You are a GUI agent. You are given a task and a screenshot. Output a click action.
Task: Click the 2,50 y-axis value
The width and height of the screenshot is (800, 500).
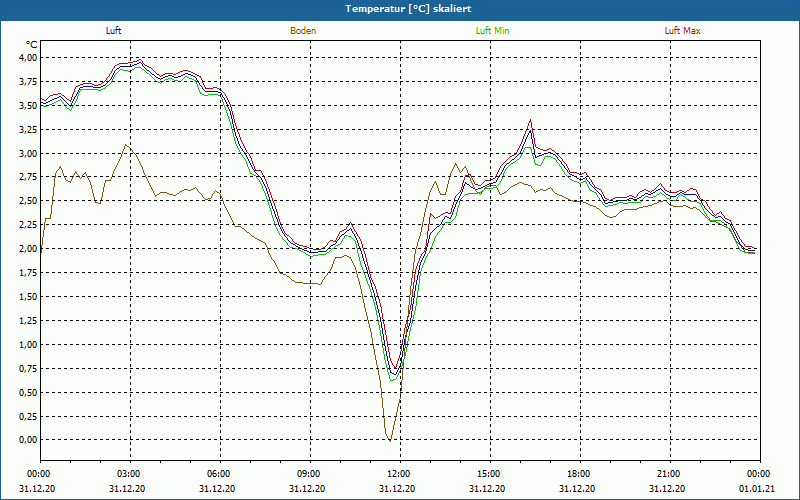pyautogui.click(x=29, y=201)
